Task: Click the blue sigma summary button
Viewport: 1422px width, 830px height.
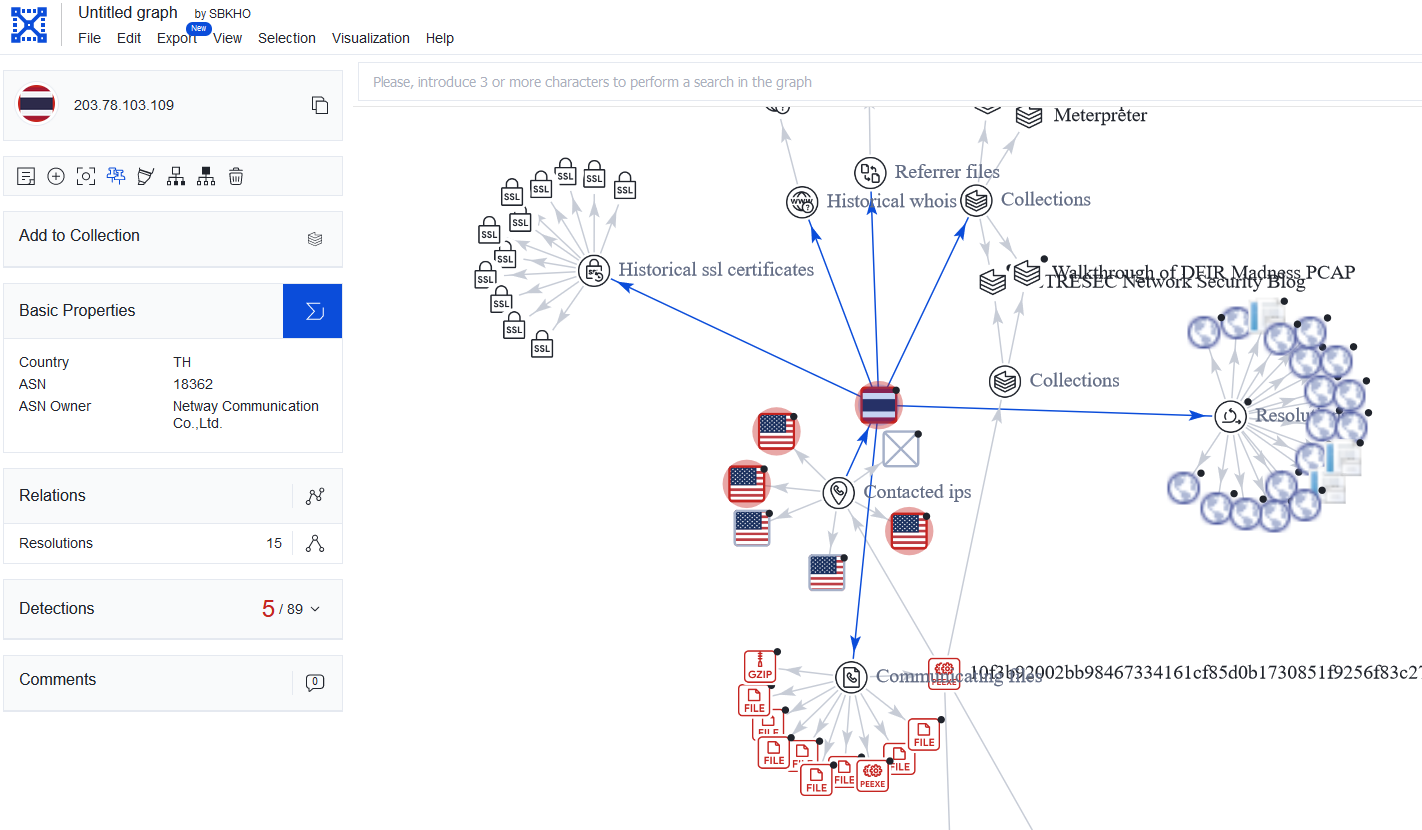Action: 313,311
